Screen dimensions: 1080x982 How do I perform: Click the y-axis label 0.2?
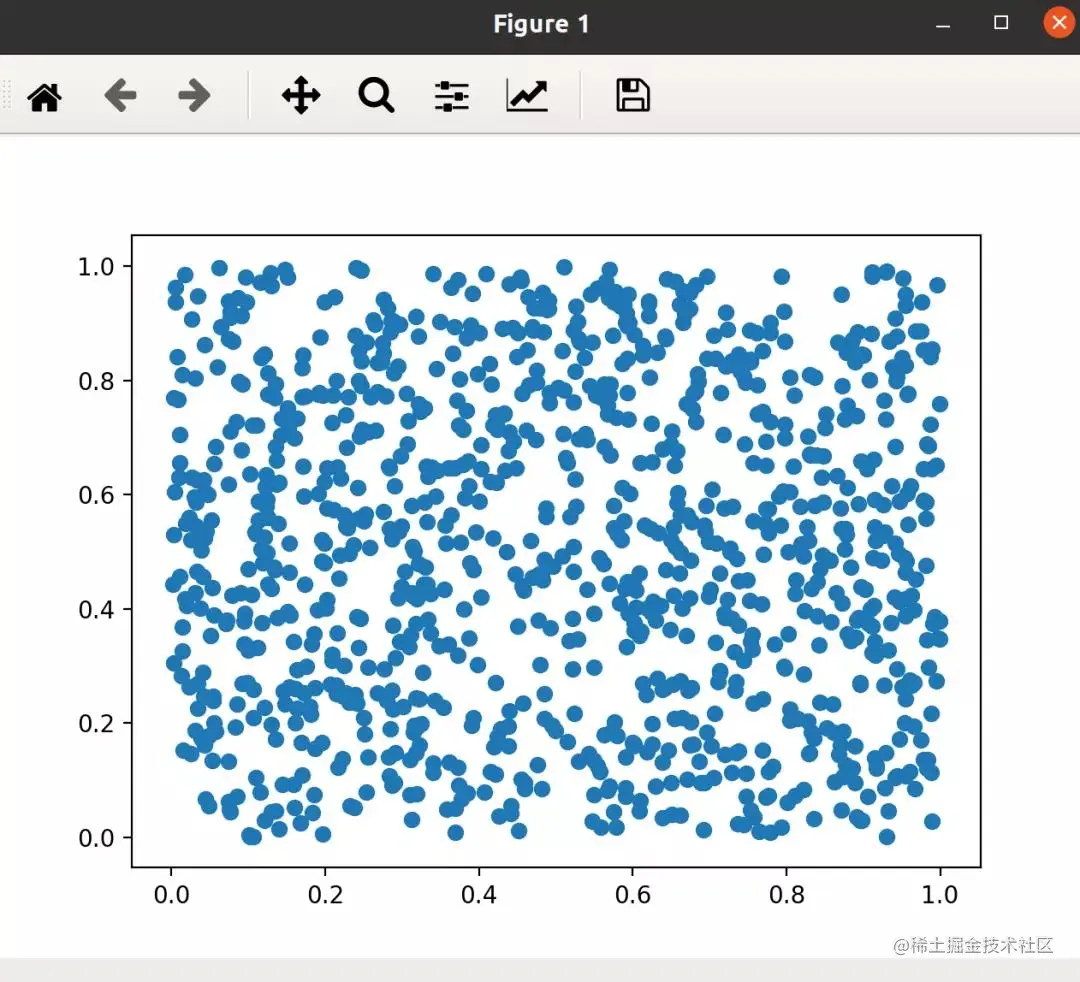[96, 724]
